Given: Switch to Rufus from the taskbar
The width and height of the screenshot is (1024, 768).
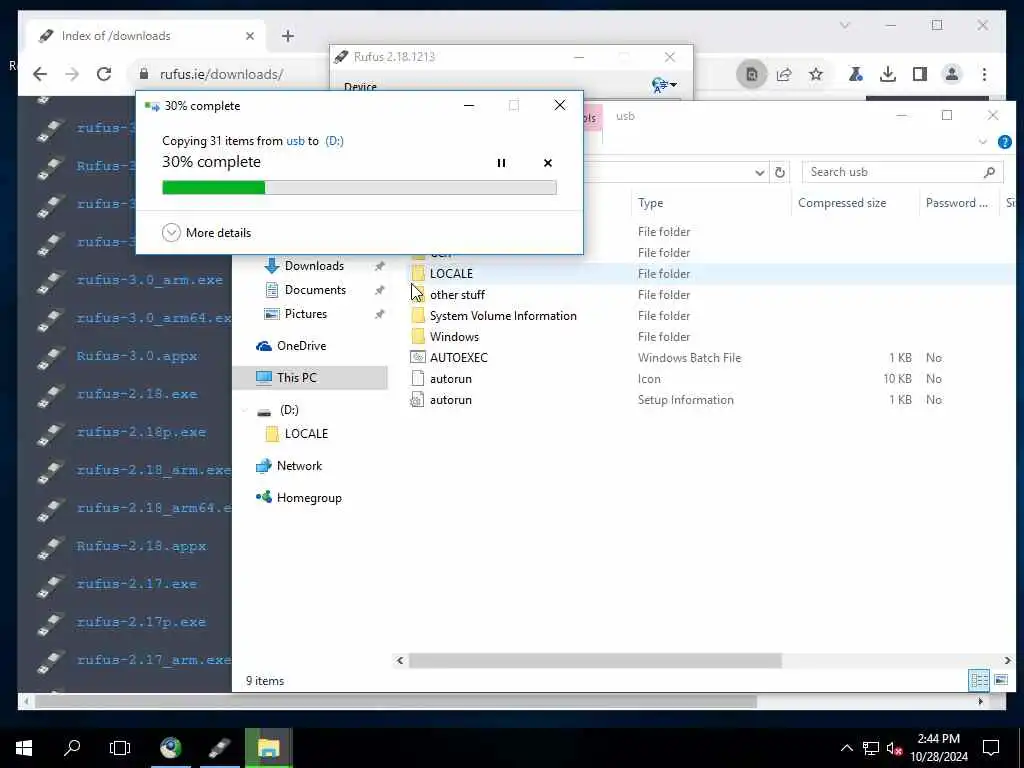Looking at the screenshot, I should (x=219, y=748).
